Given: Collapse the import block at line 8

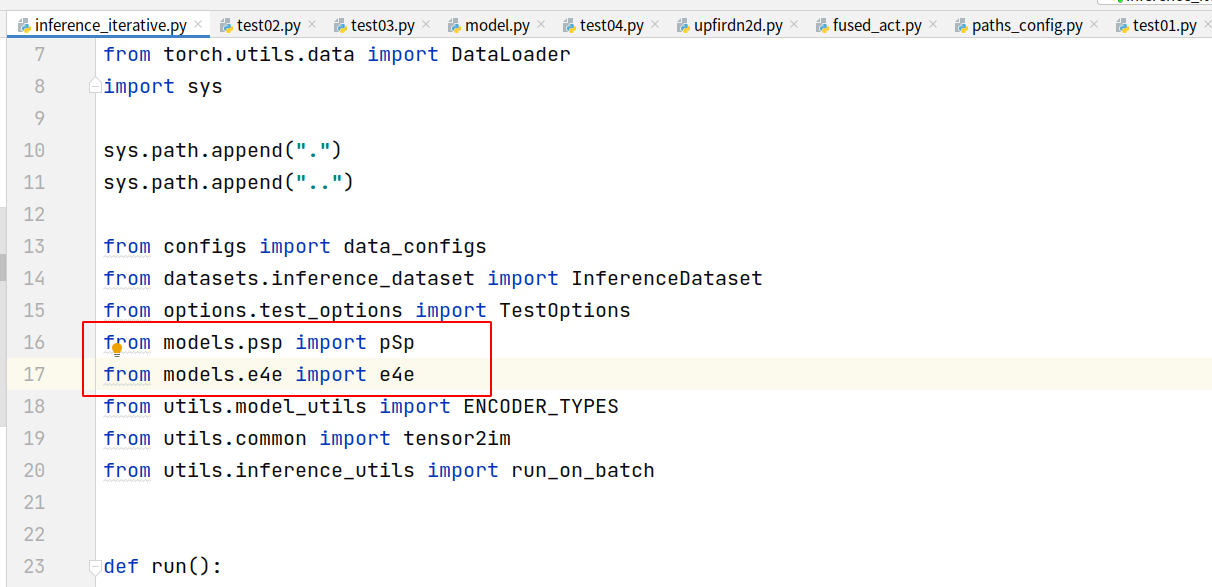Looking at the screenshot, I should point(93,86).
